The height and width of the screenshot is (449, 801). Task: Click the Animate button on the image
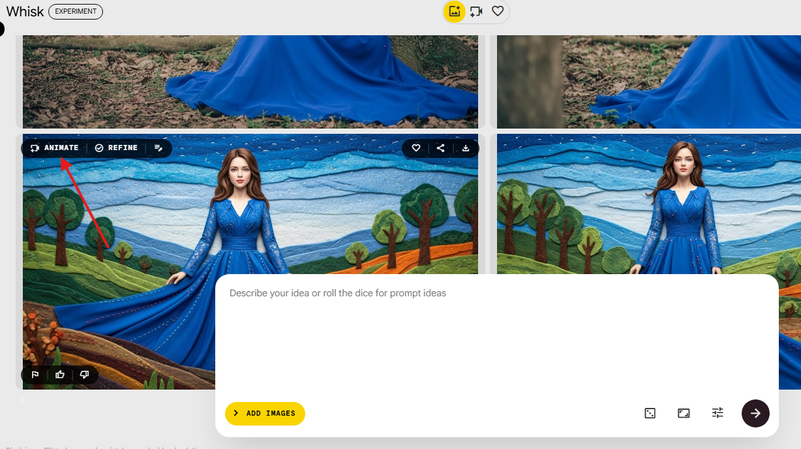coord(54,148)
